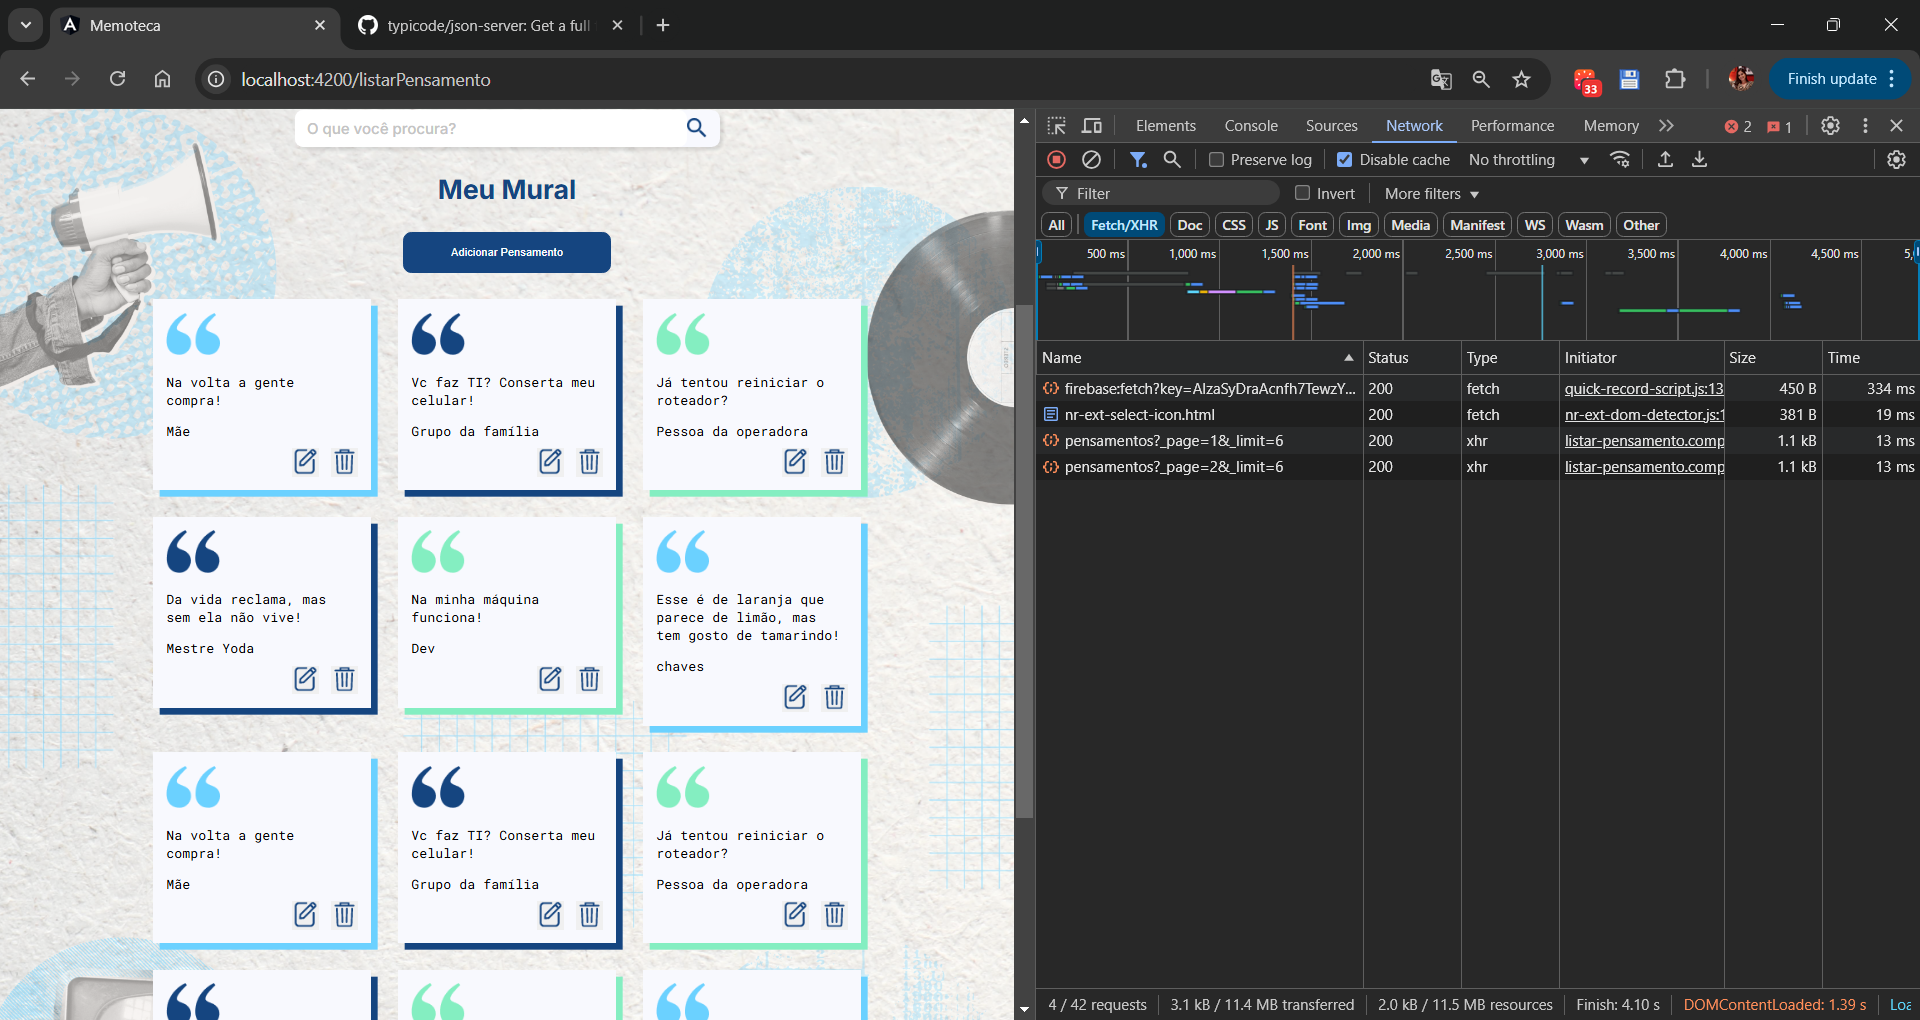Uncheck Disable cache
1920x1020 pixels.
1345,159
